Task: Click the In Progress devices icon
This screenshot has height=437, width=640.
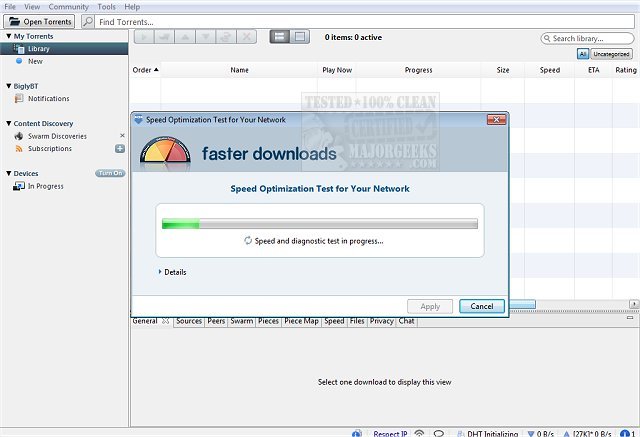Action: (x=19, y=186)
